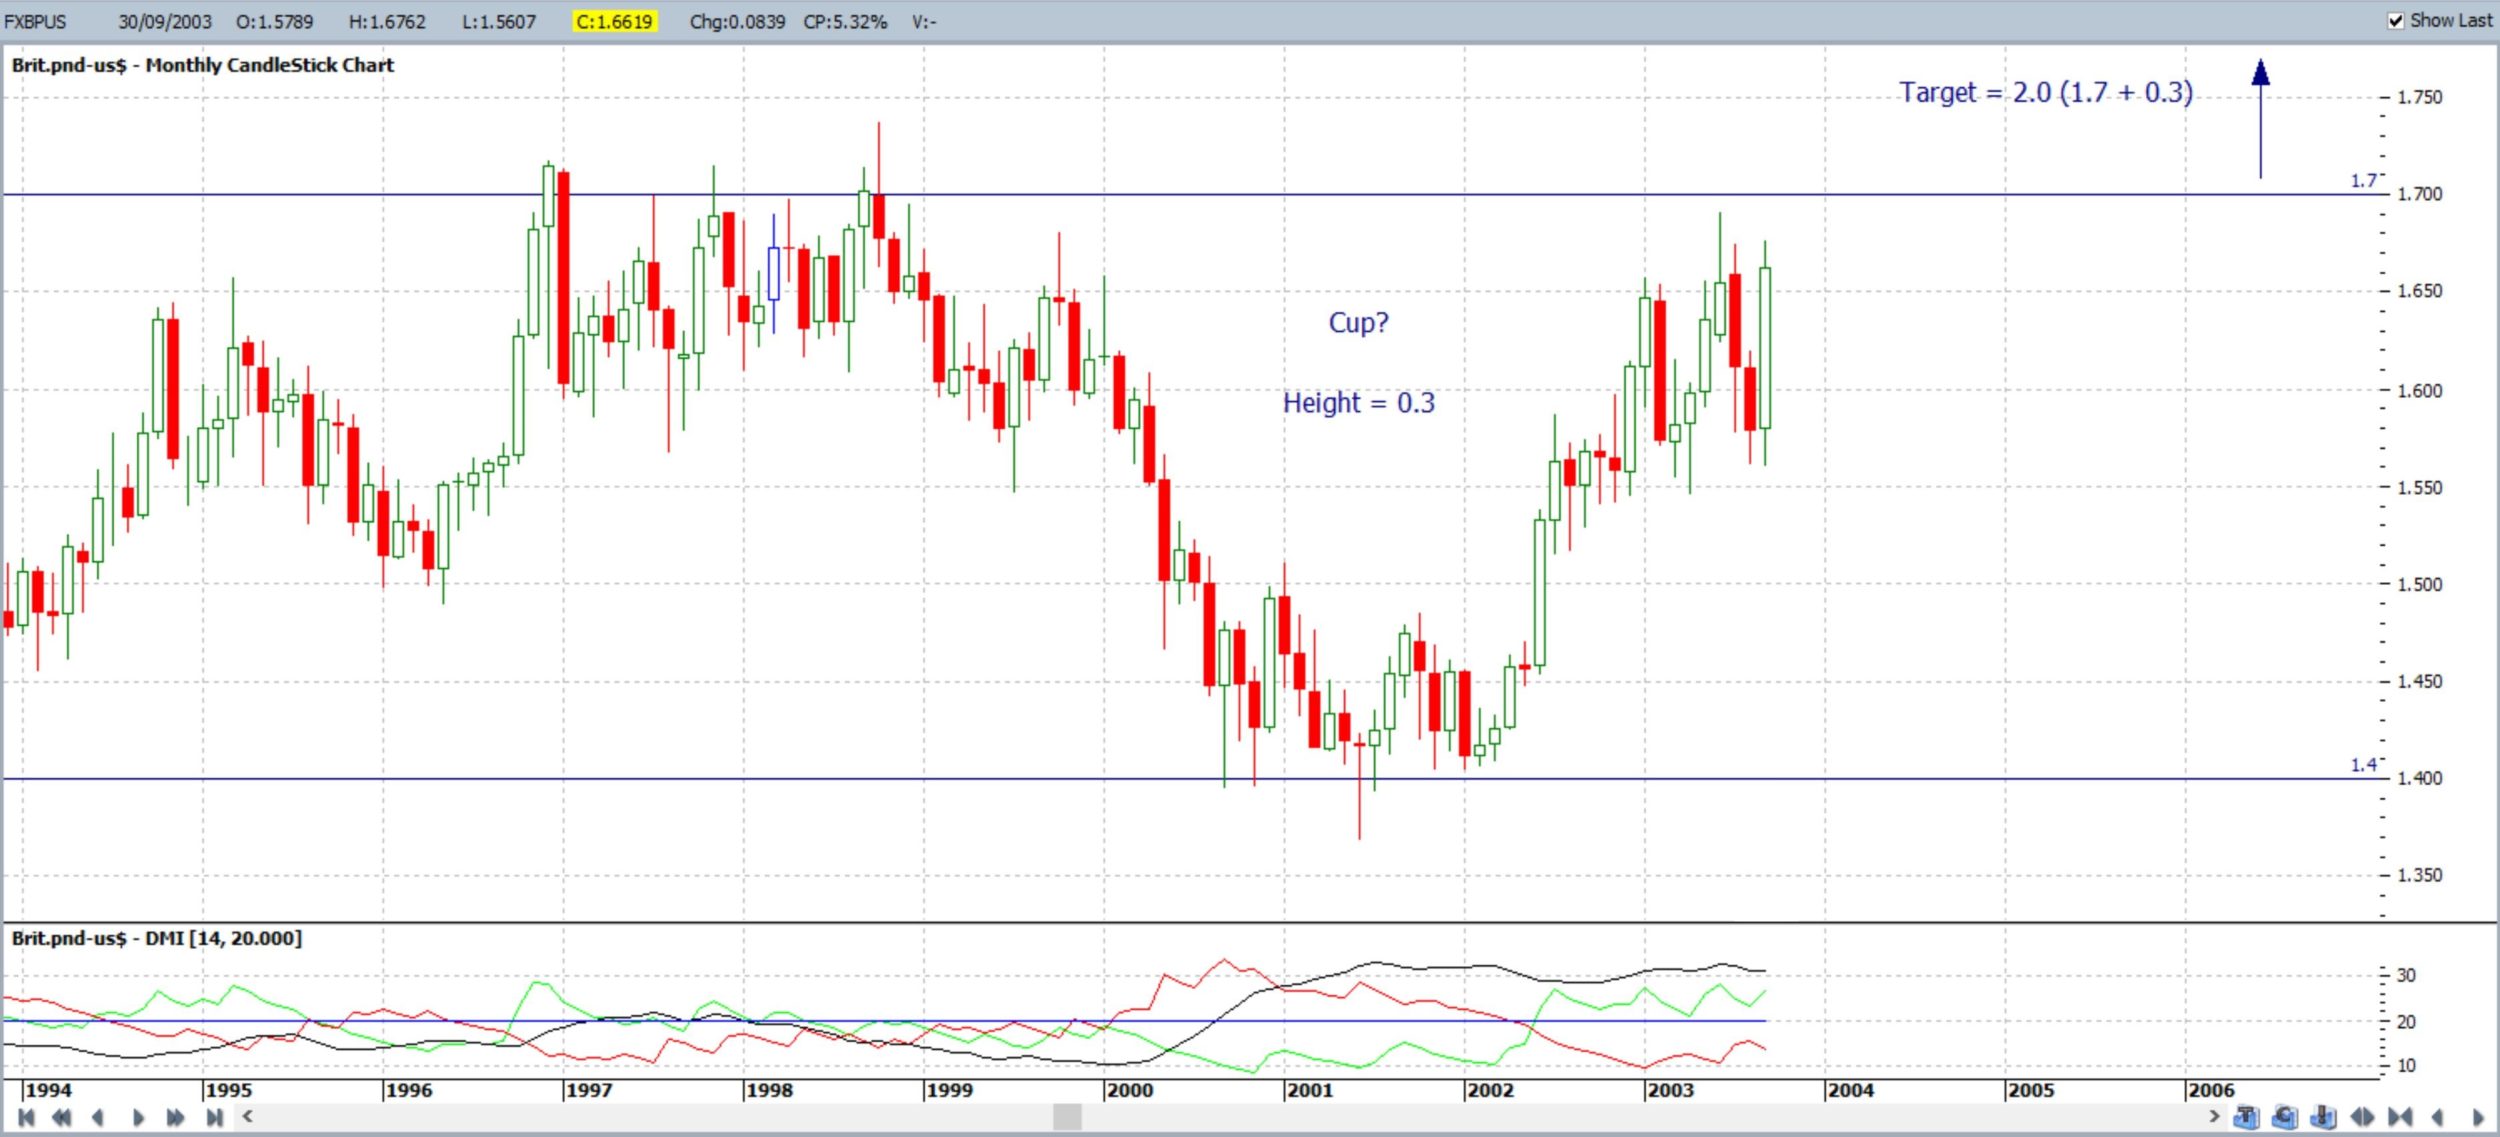
Task: Jump to the first bar of the chart
Action: click(26, 1117)
